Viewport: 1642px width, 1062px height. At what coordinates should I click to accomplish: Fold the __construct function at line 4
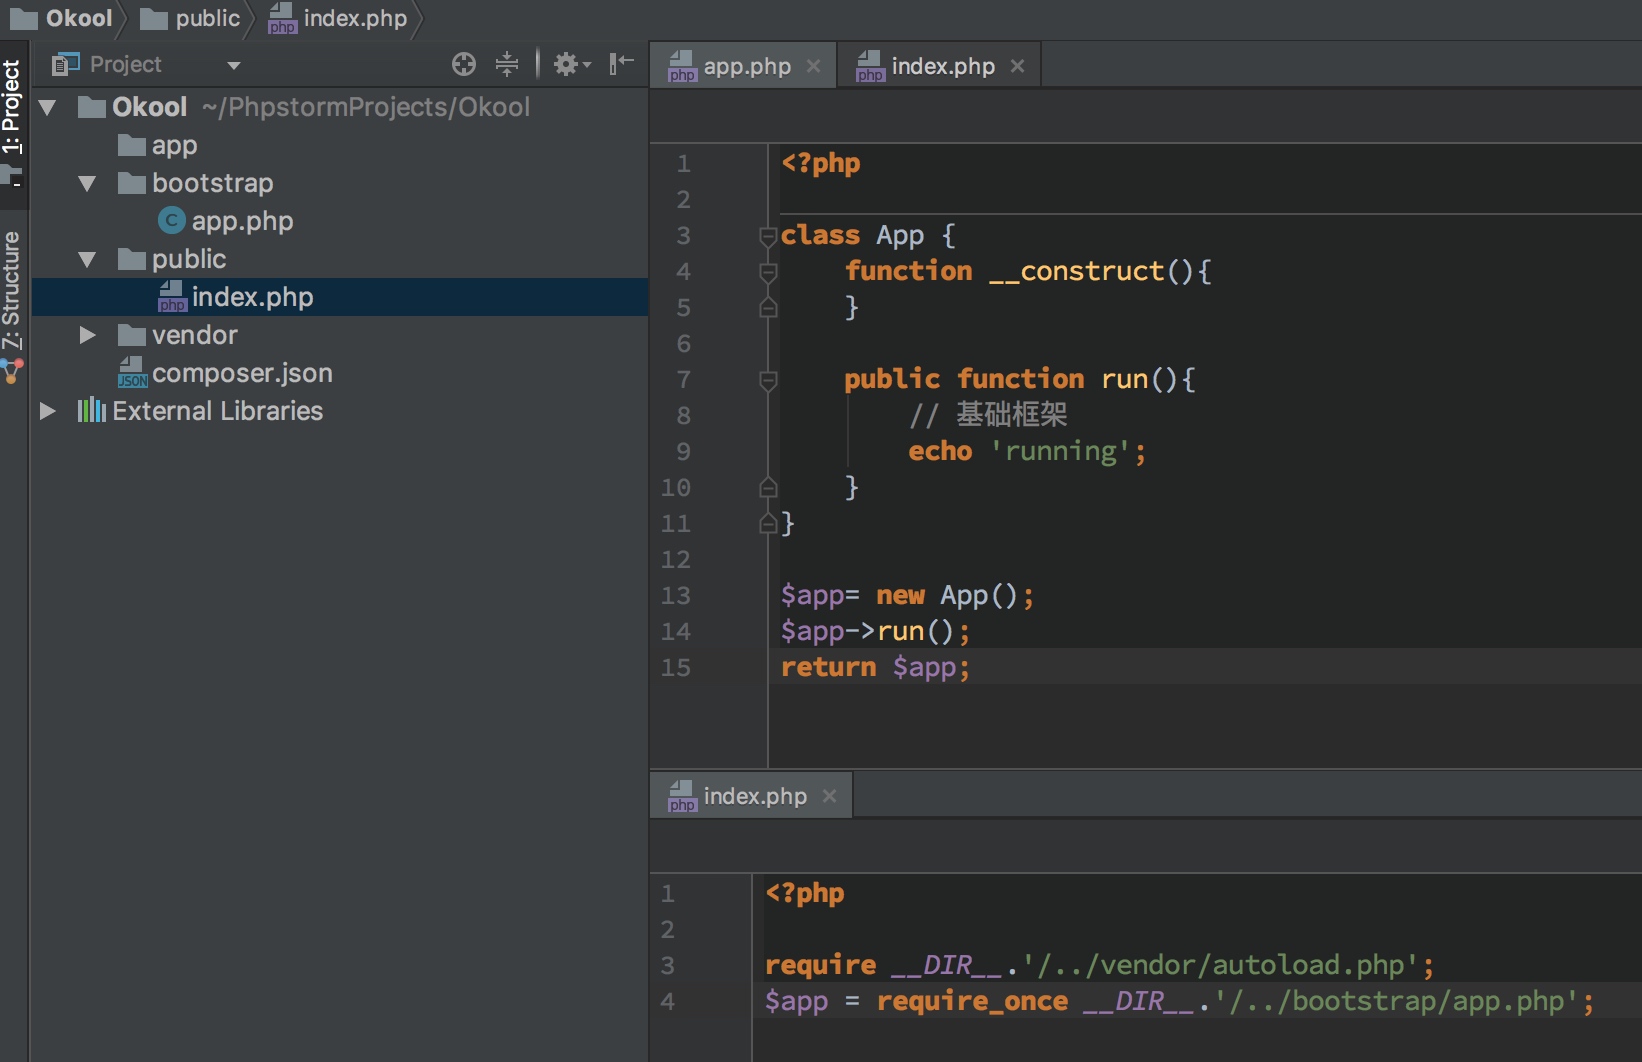point(768,272)
